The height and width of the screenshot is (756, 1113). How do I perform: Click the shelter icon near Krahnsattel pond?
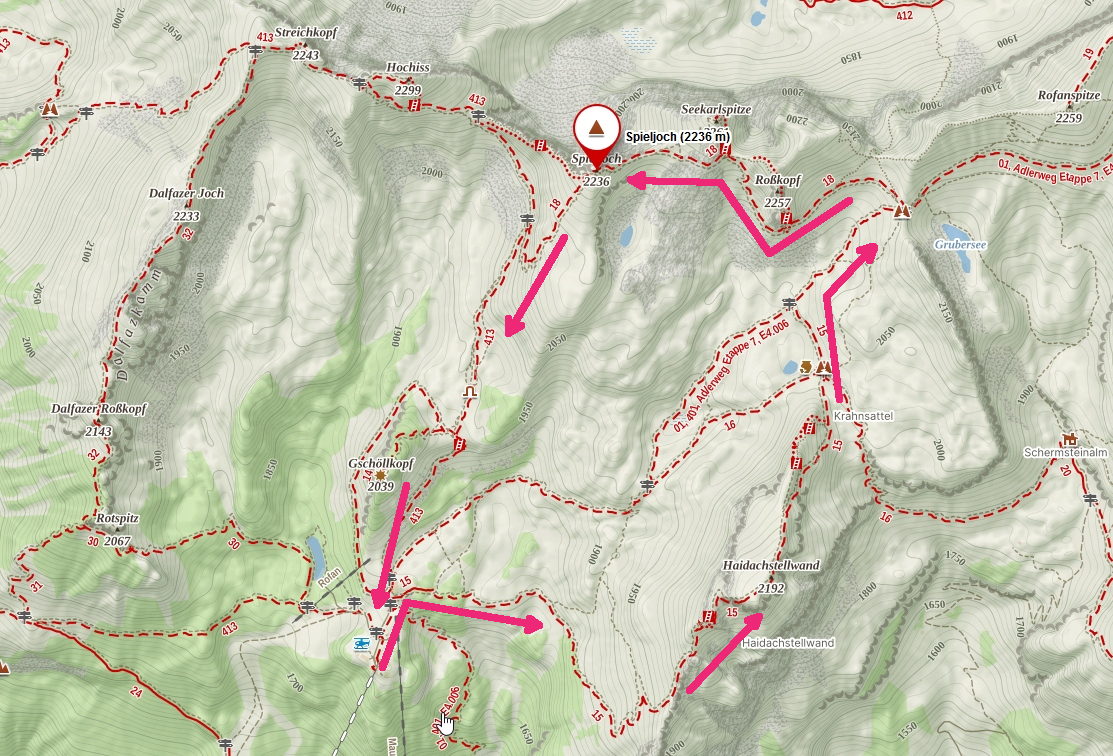coord(806,366)
